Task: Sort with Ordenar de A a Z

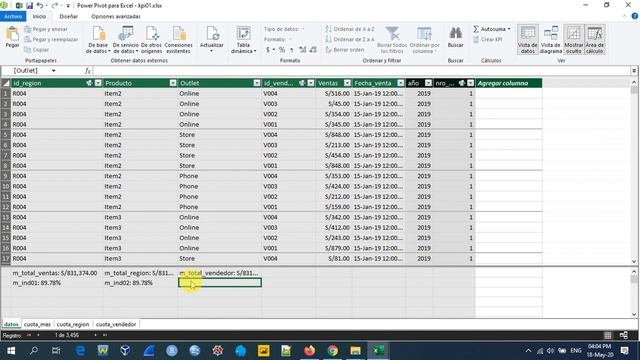Action: [350, 29]
